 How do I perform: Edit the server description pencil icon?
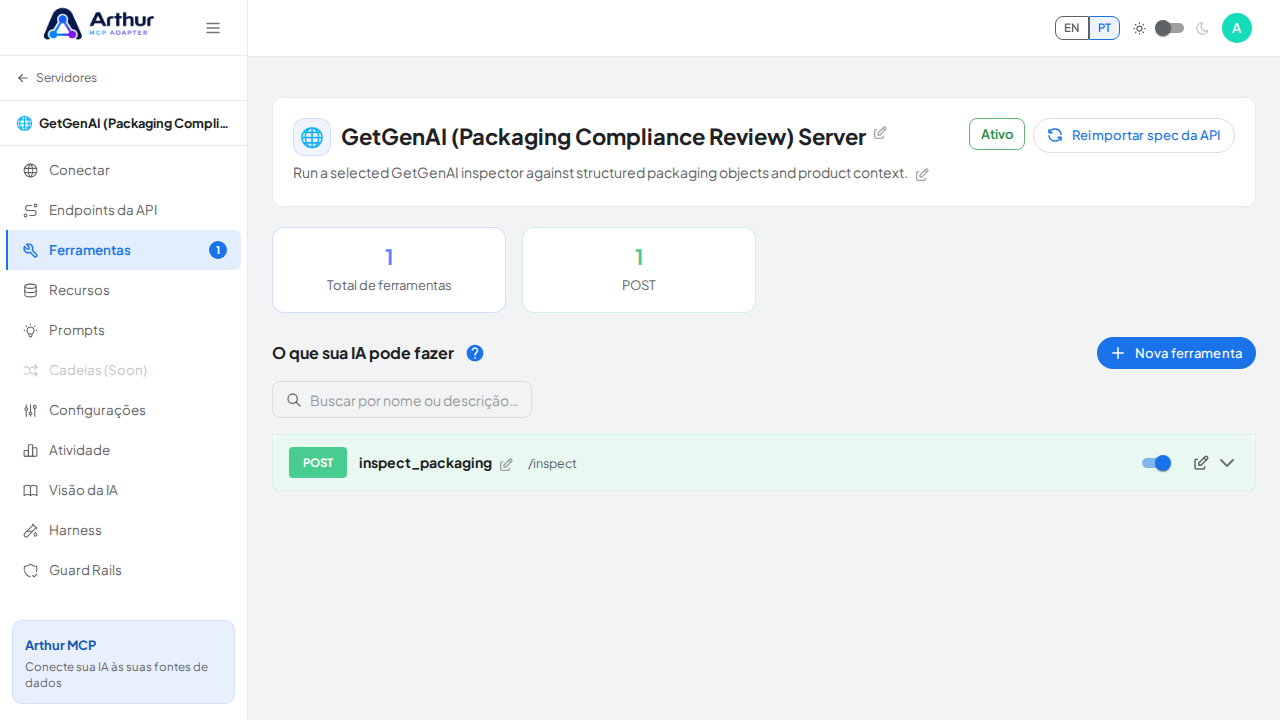(922, 174)
